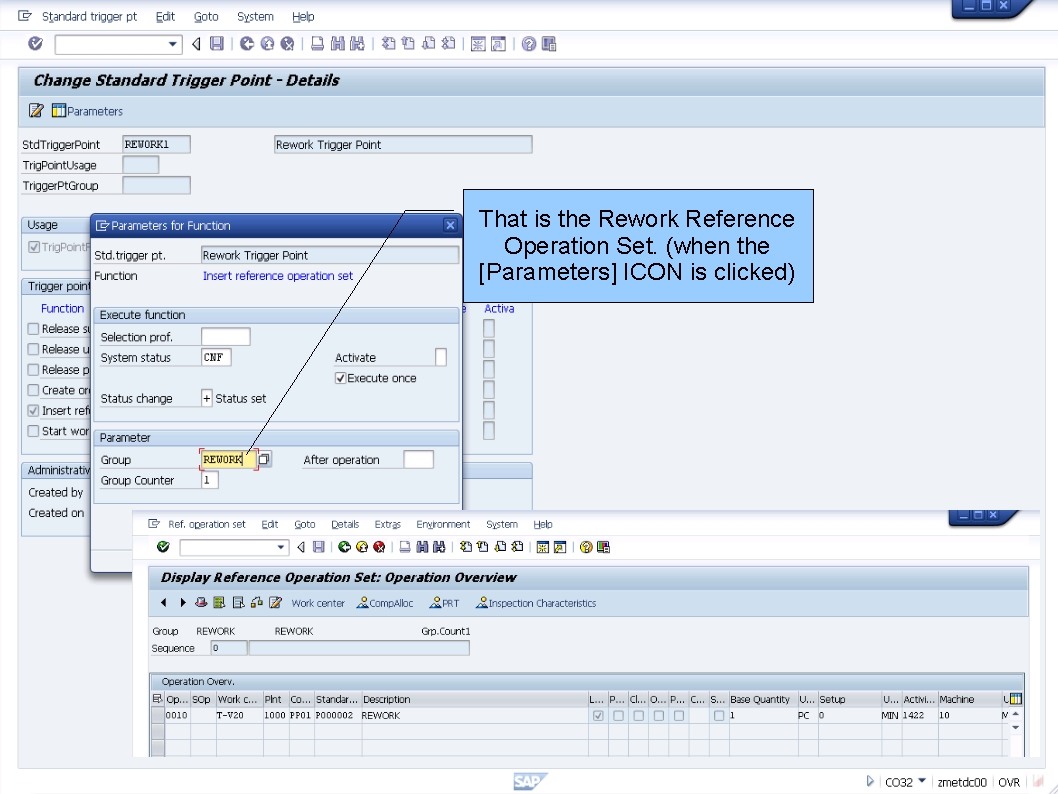1058x794 pixels.
Task: Toggle the first Release s checkbox in the function list
Action: coord(33,329)
